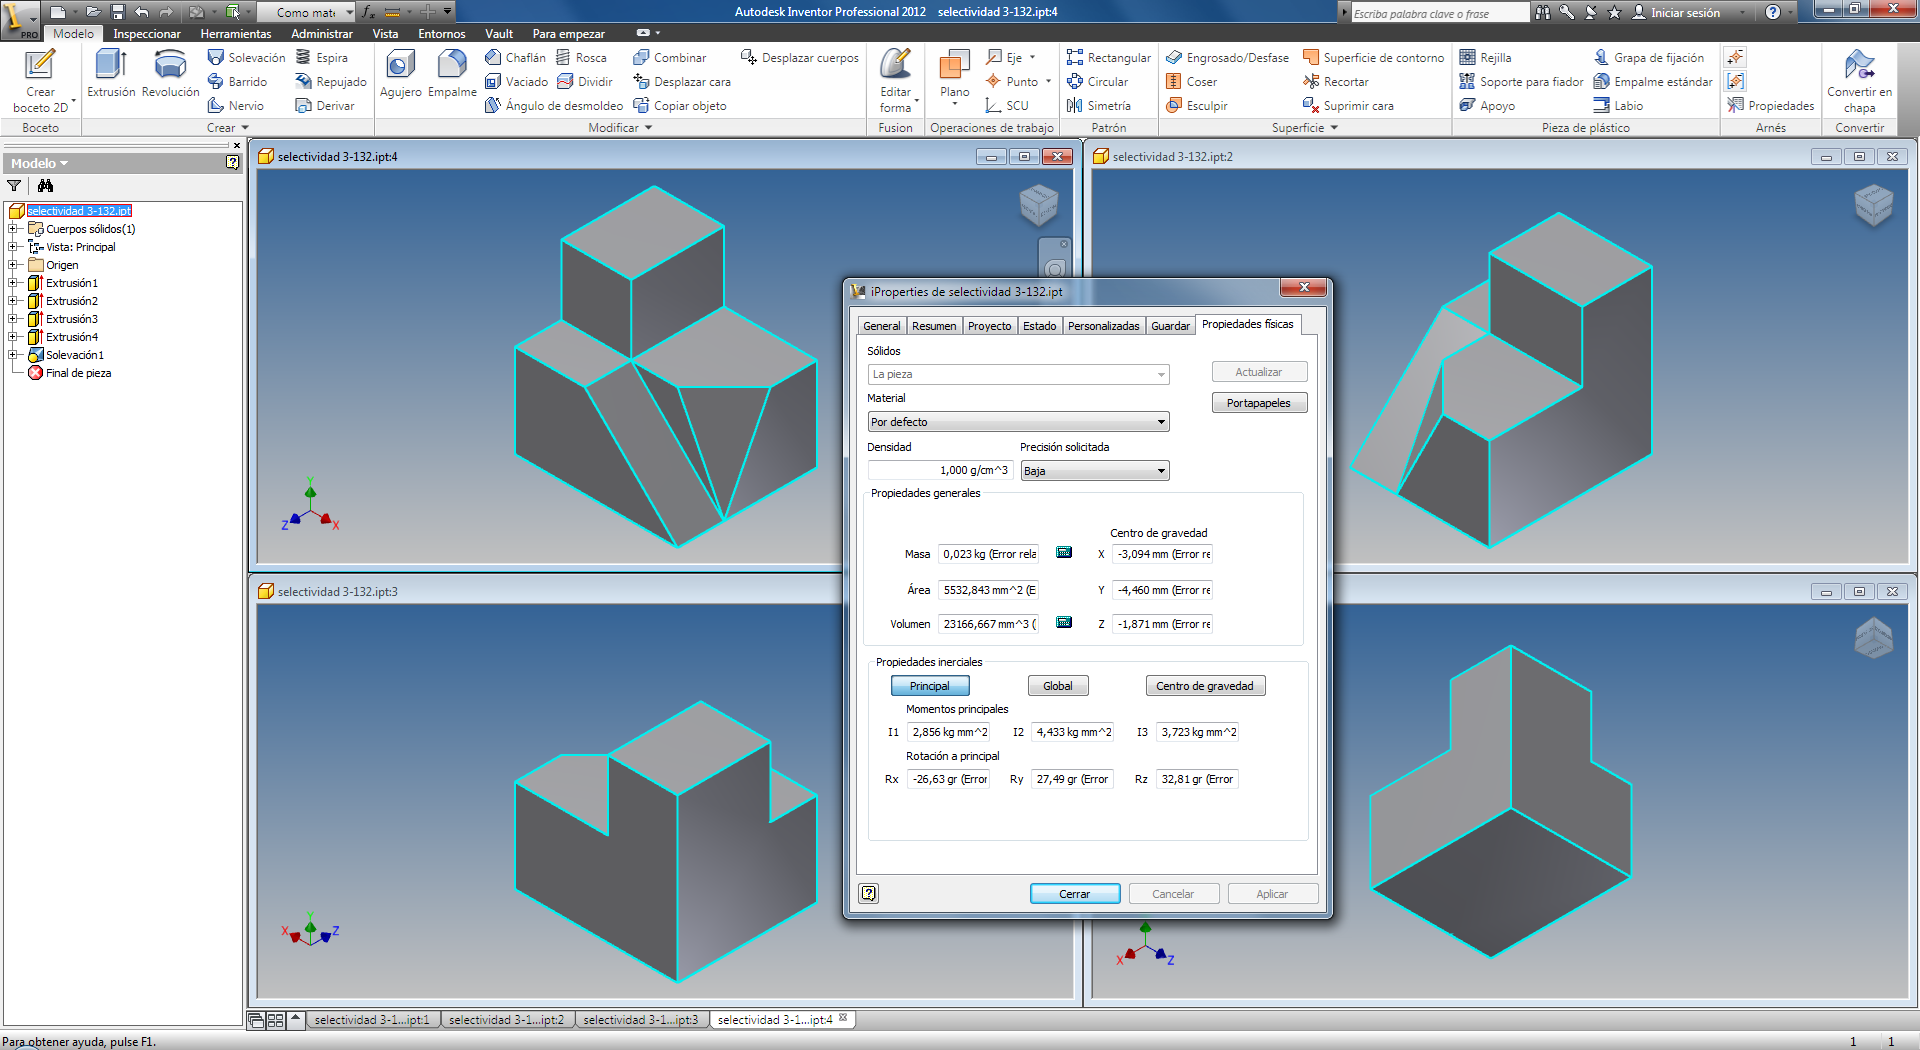Select the Extrusión tool in the ribbon

(x=111, y=74)
